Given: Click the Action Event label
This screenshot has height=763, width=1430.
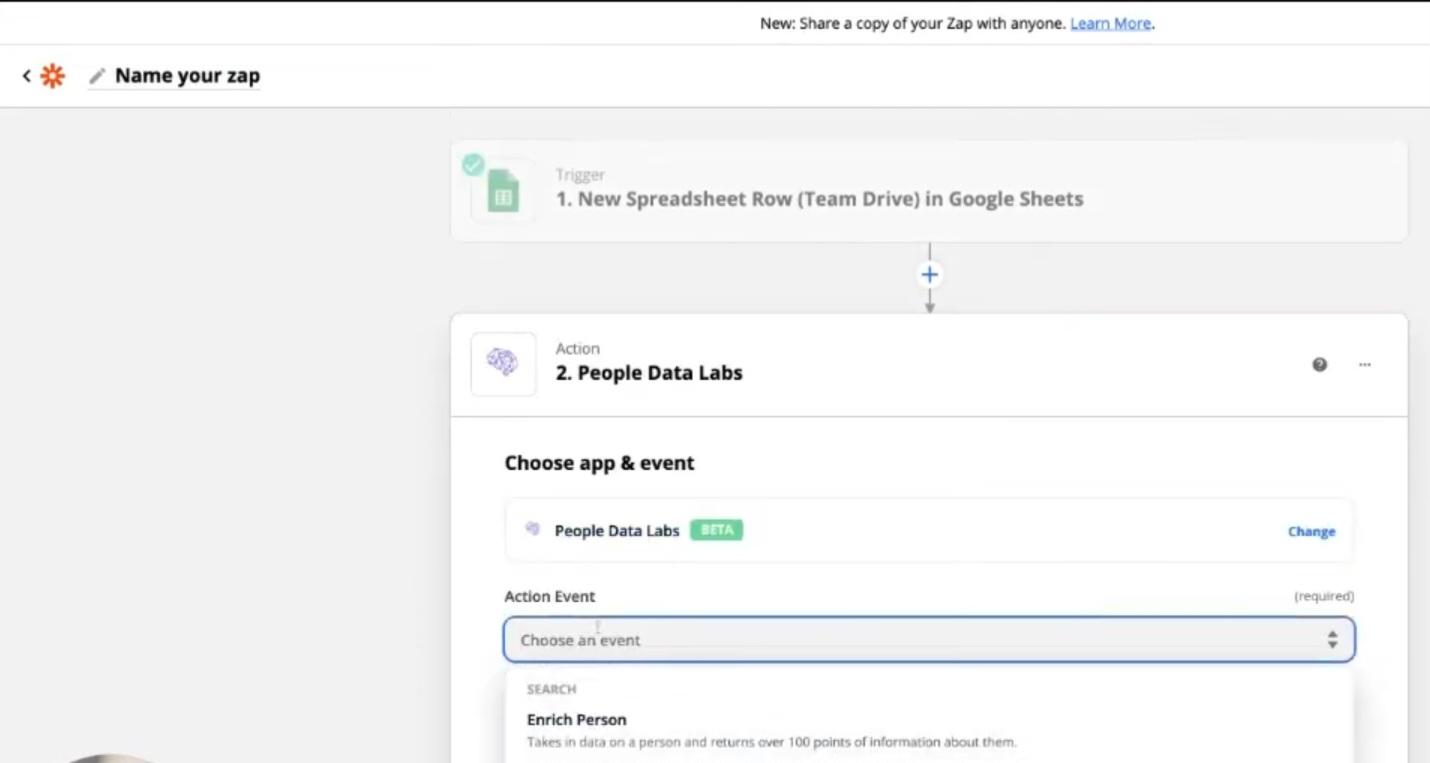Looking at the screenshot, I should point(549,596).
